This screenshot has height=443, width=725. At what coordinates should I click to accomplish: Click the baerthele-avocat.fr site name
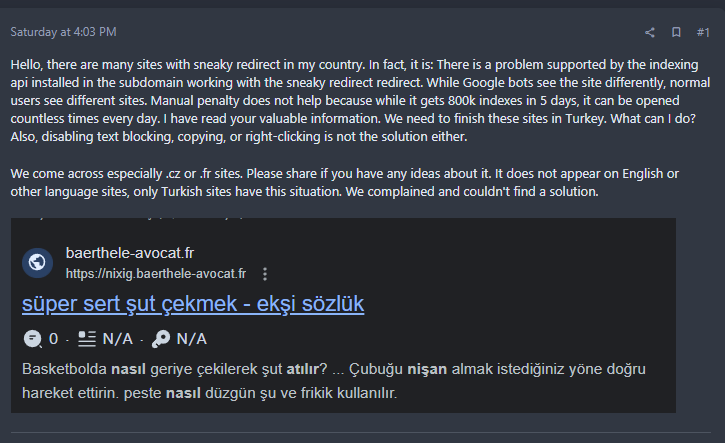(x=130, y=253)
